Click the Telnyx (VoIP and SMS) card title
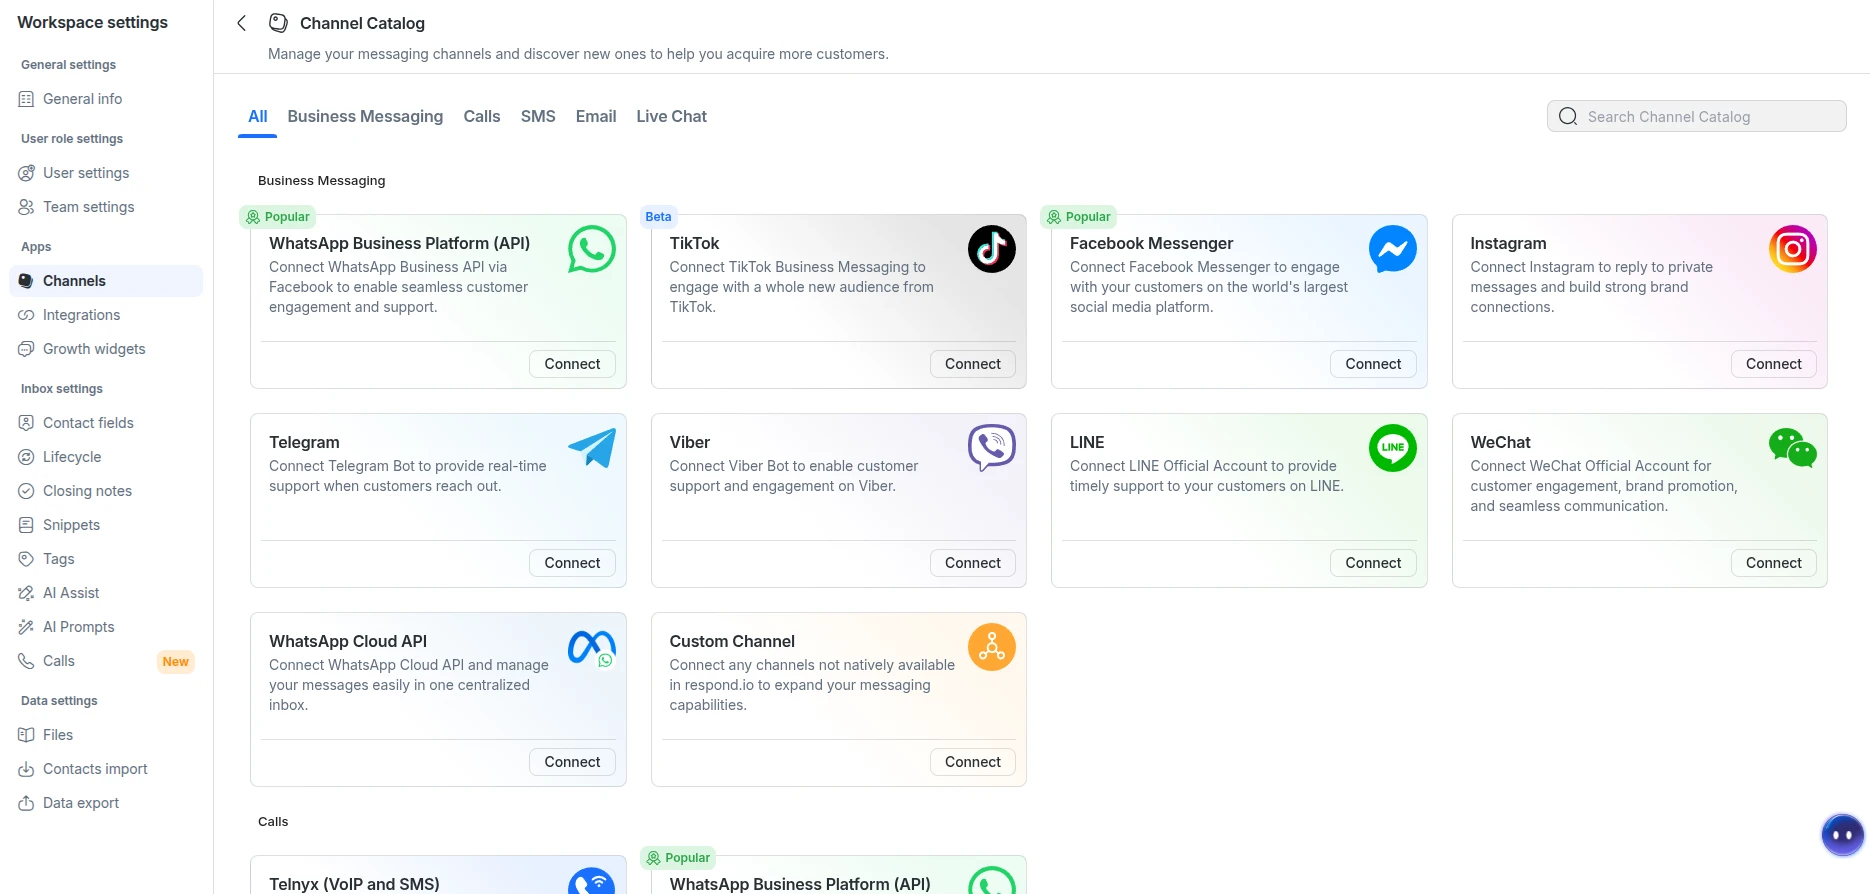The width and height of the screenshot is (1870, 894). (354, 884)
